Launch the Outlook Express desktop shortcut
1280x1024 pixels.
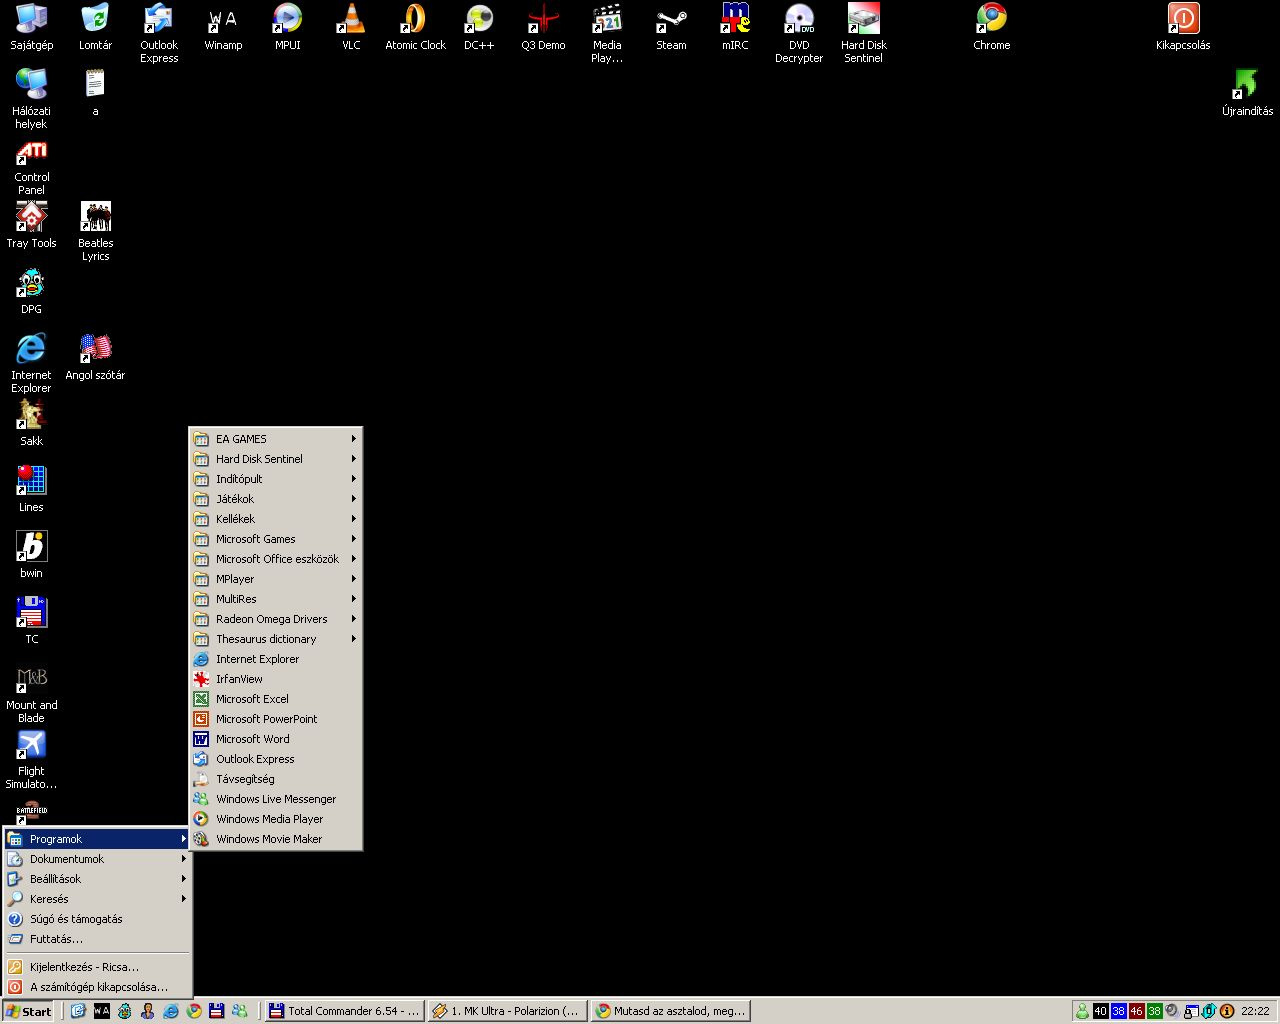tap(159, 33)
